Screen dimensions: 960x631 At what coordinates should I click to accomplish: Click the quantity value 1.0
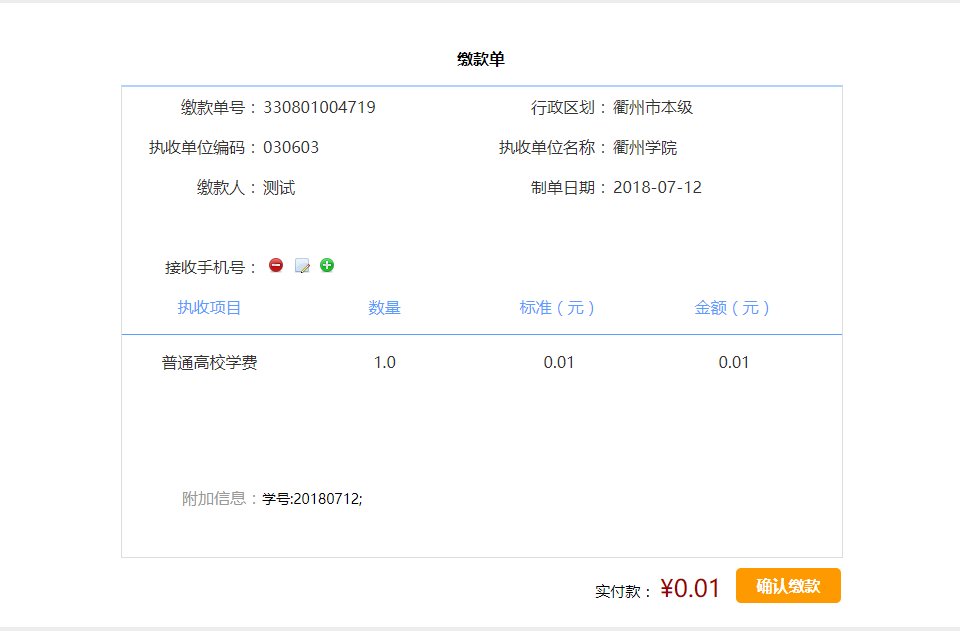[x=384, y=362]
